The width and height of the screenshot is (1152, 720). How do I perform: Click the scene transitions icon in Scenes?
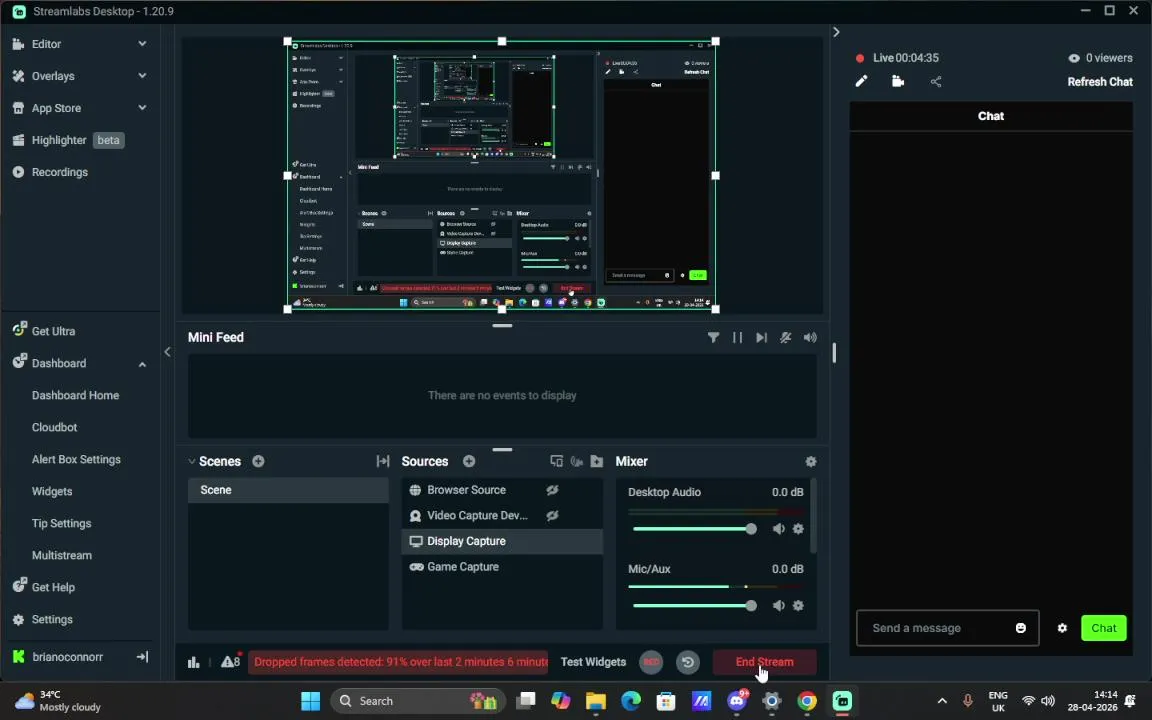pyautogui.click(x=383, y=461)
